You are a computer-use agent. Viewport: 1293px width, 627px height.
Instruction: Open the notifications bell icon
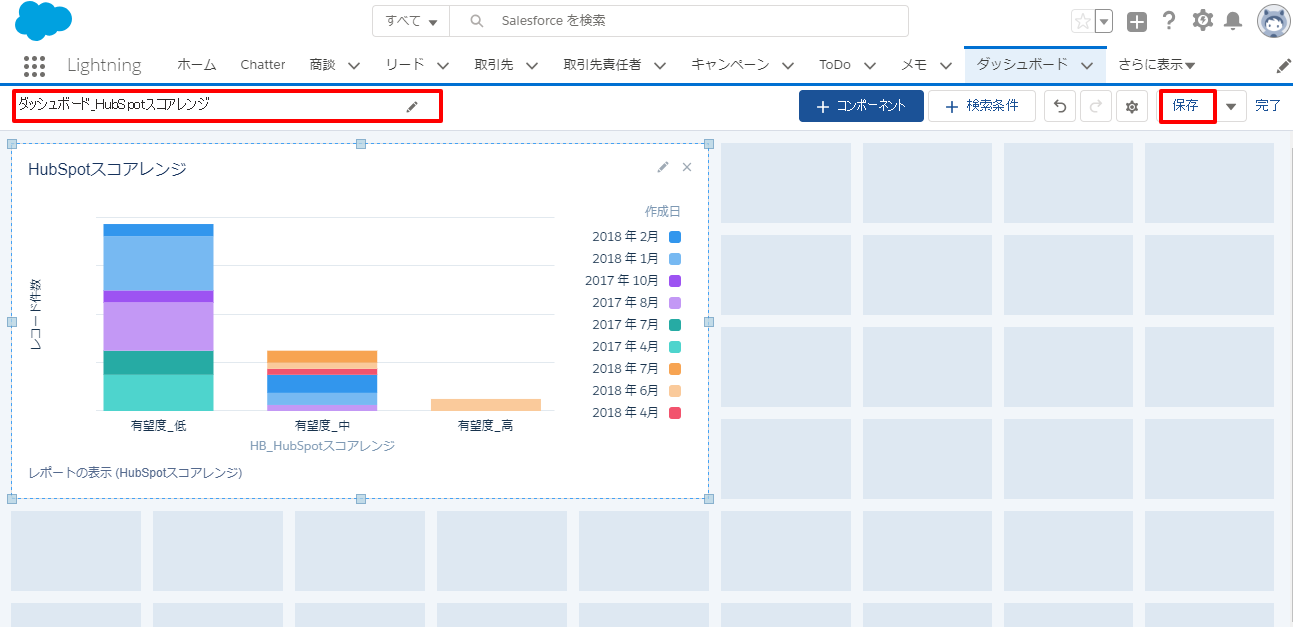[x=1233, y=21]
